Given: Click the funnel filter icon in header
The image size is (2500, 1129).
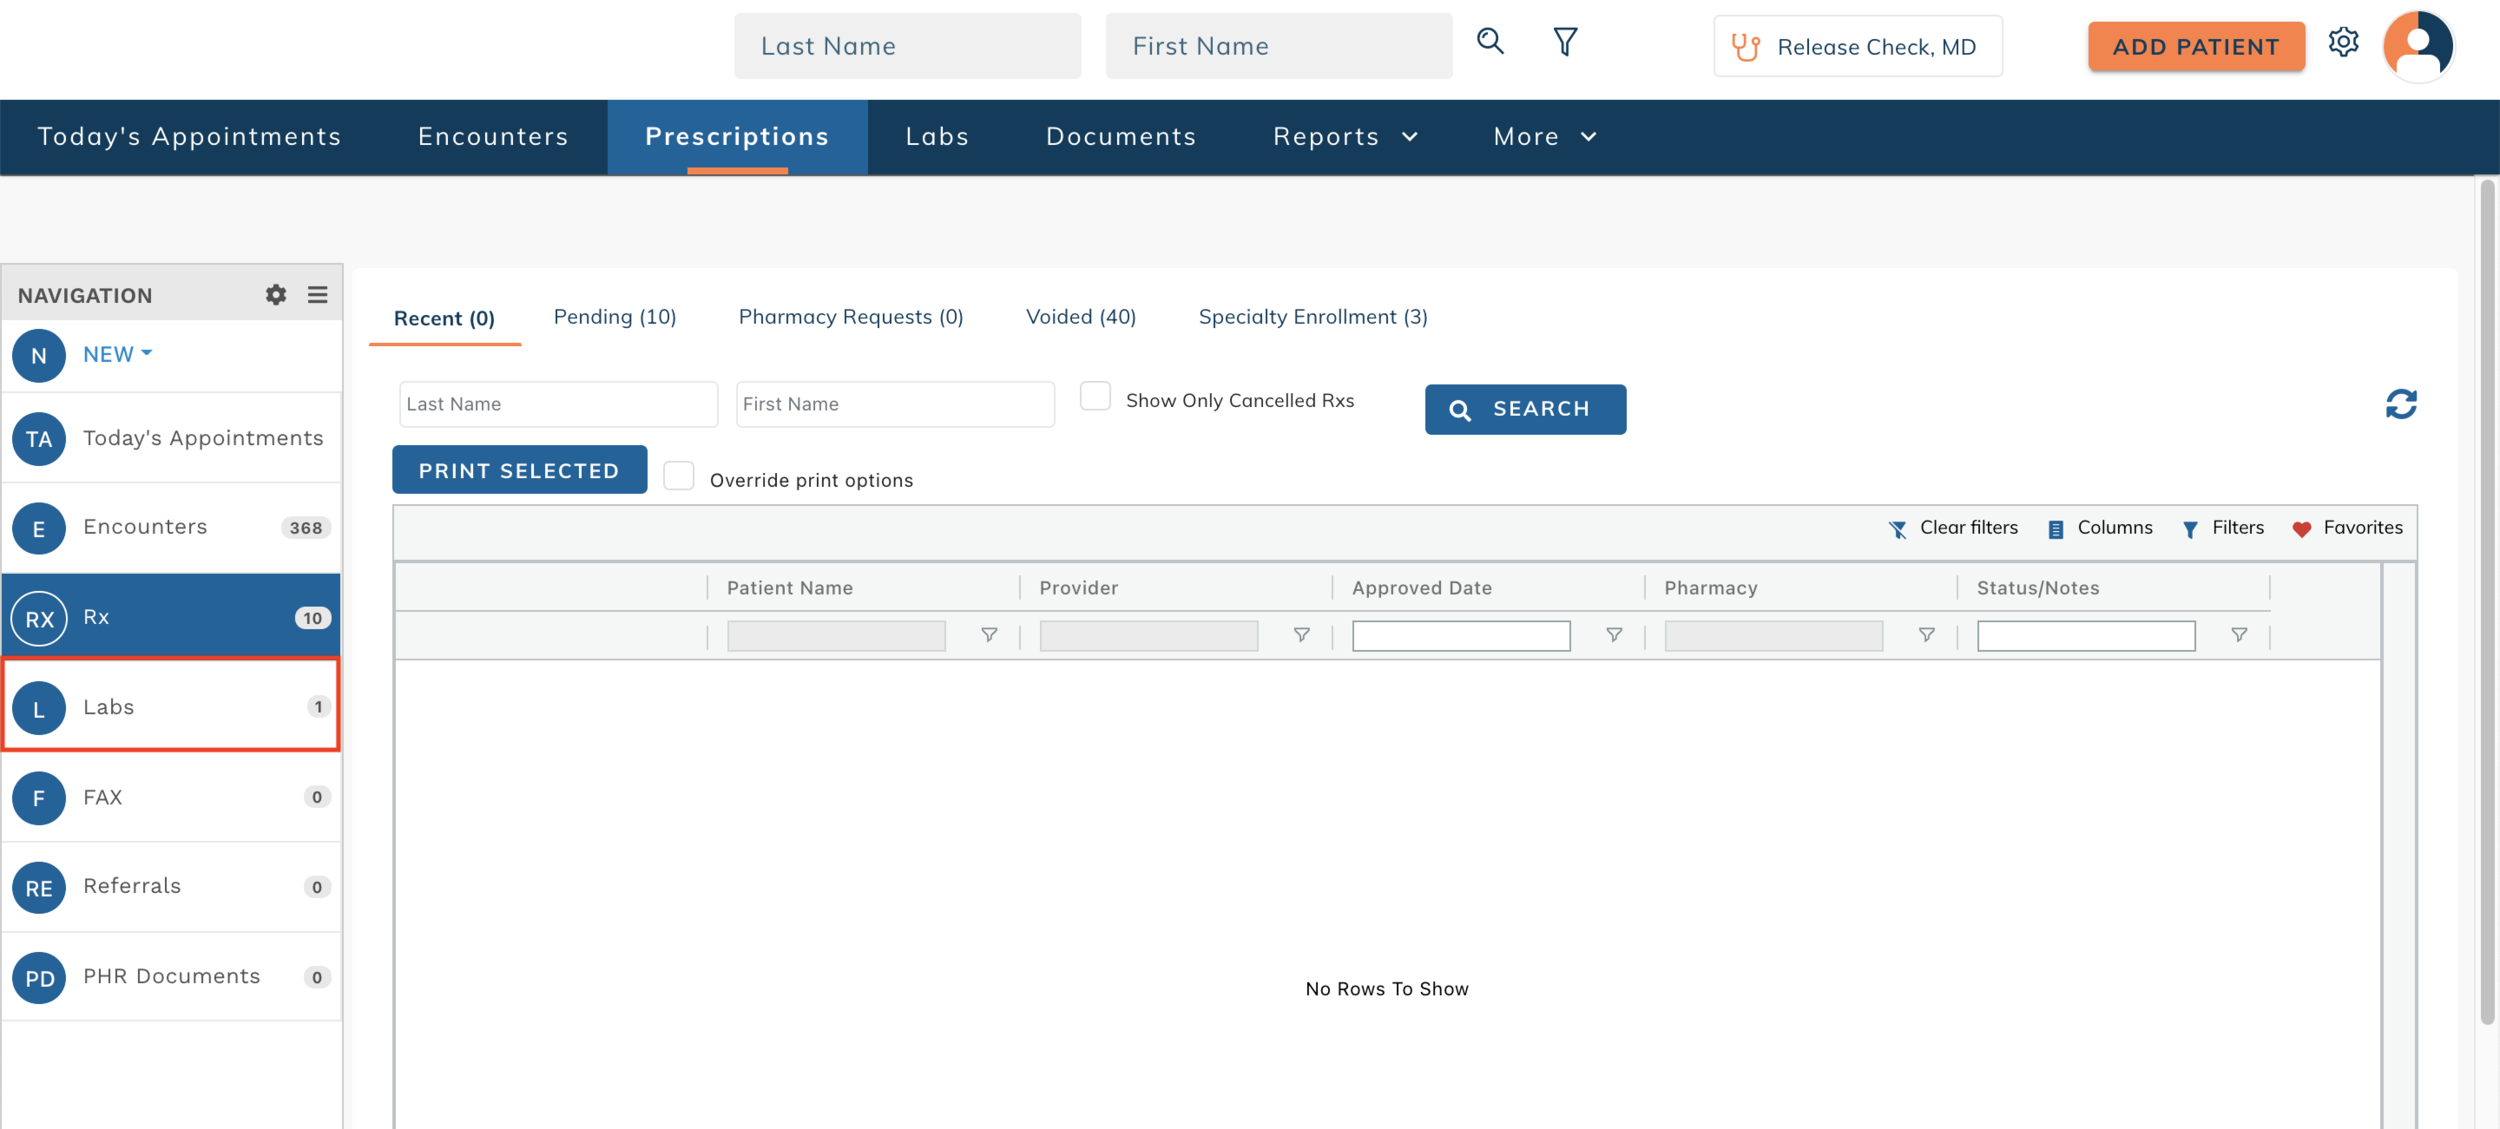Looking at the screenshot, I should (x=1565, y=42).
